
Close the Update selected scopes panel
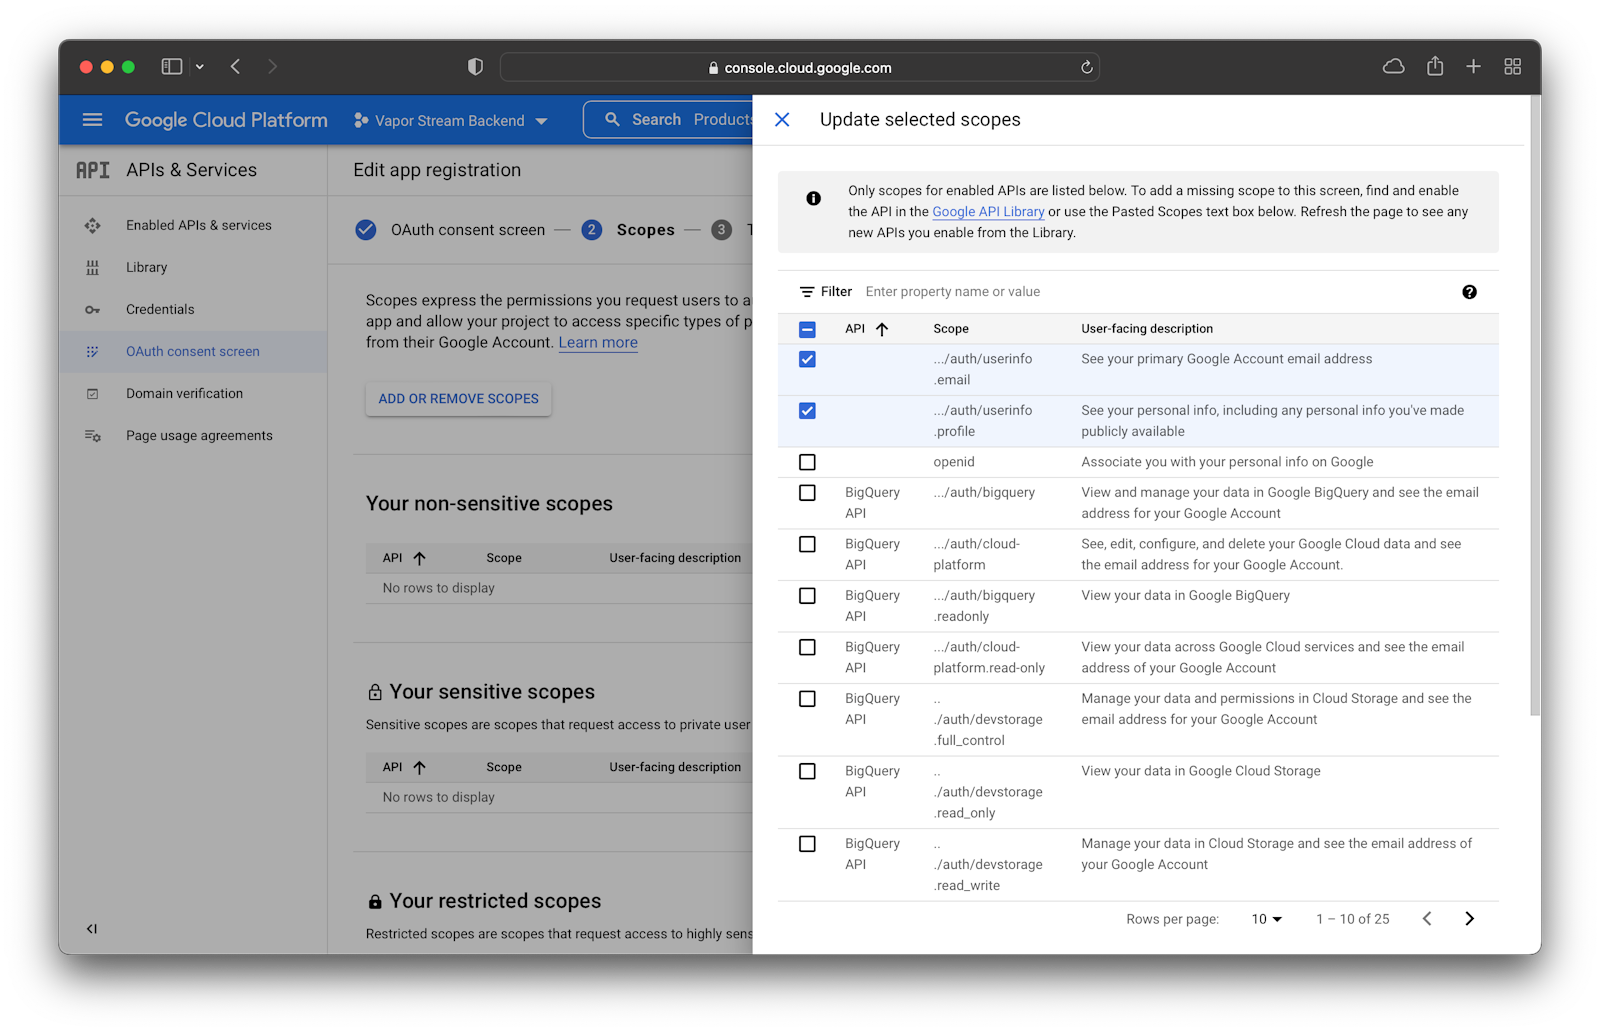782,119
